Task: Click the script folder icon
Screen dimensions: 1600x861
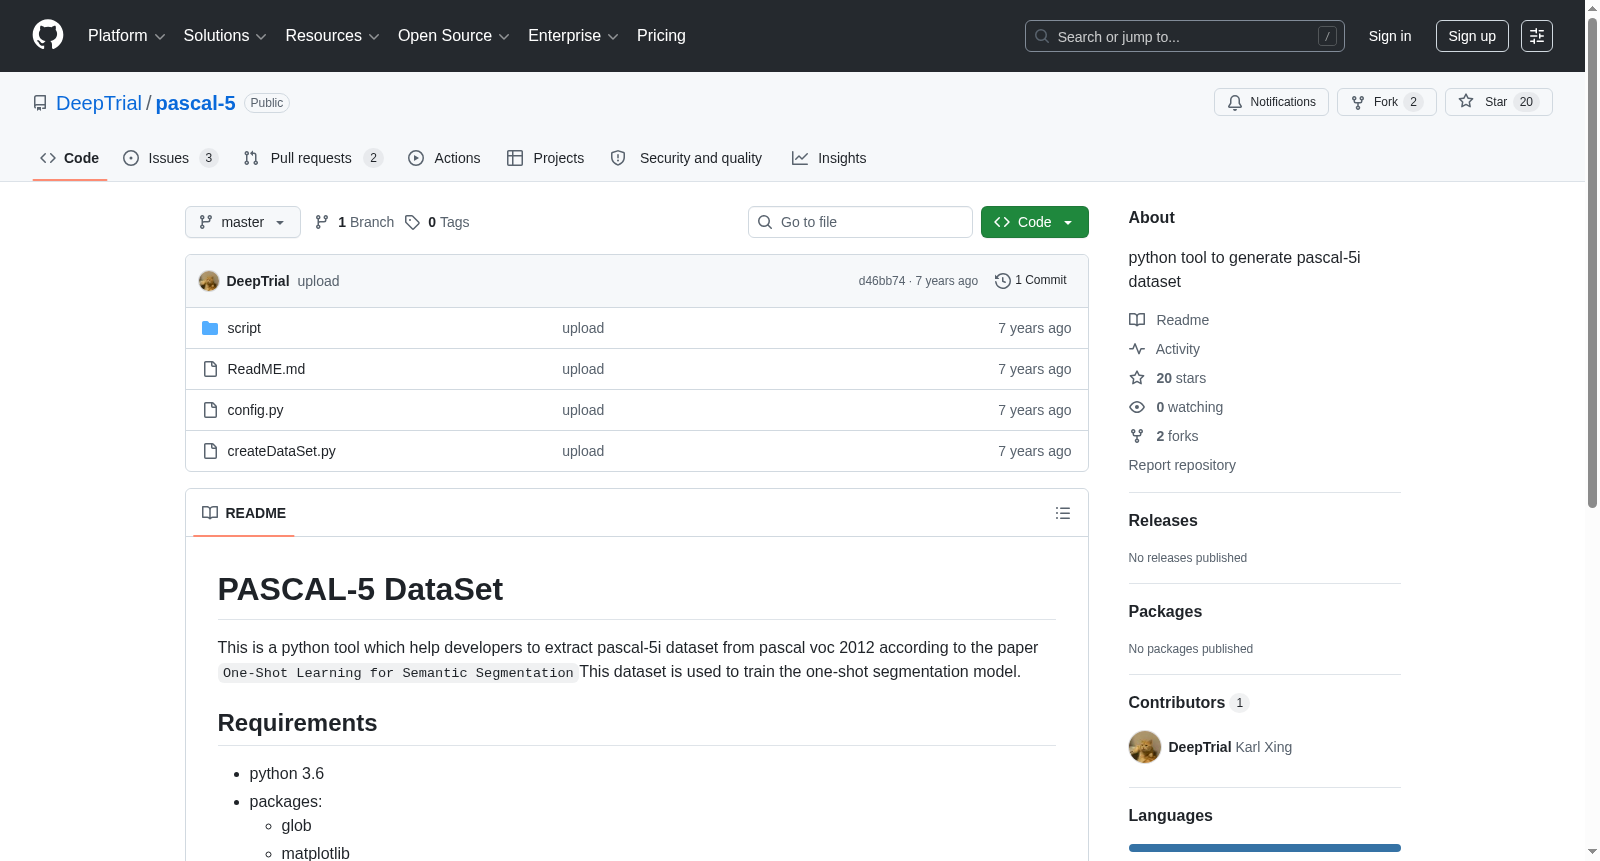Action: (x=210, y=328)
